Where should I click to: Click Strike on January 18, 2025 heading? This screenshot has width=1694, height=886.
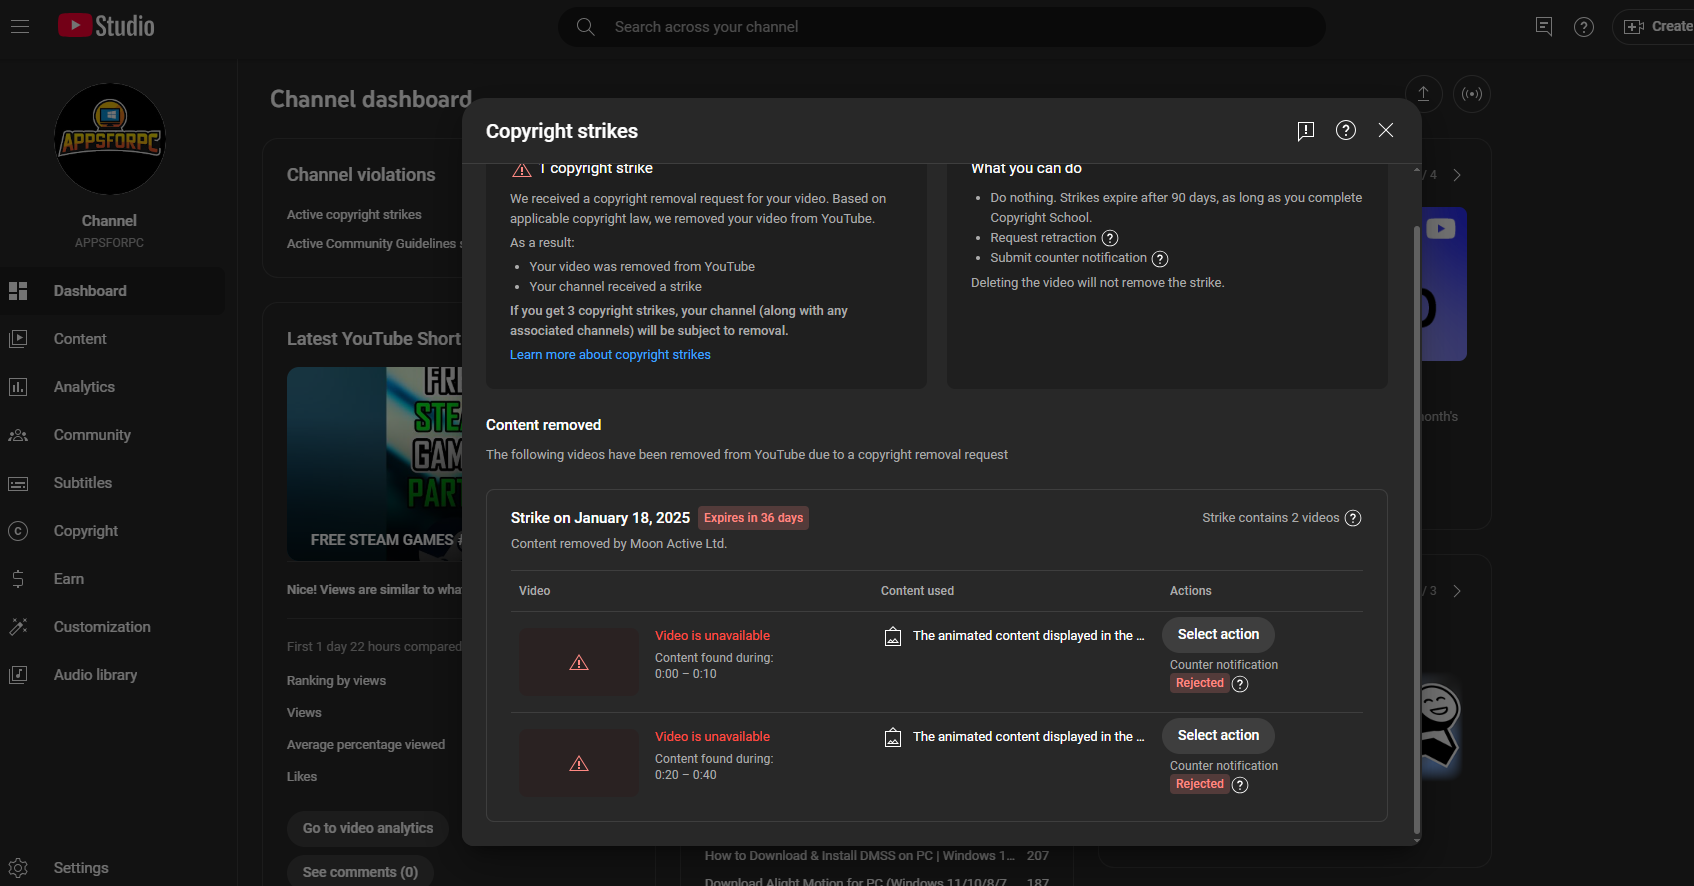(600, 518)
